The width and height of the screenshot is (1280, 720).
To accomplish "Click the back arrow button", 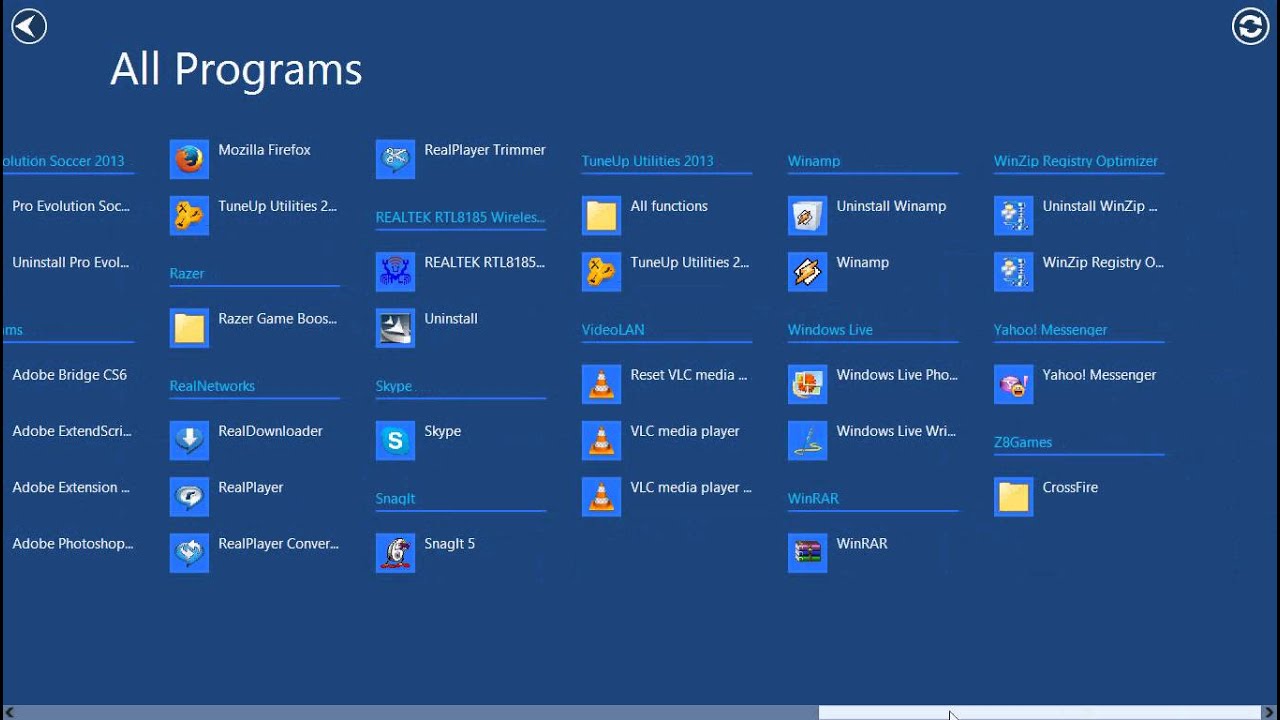I will pyautogui.click(x=29, y=26).
